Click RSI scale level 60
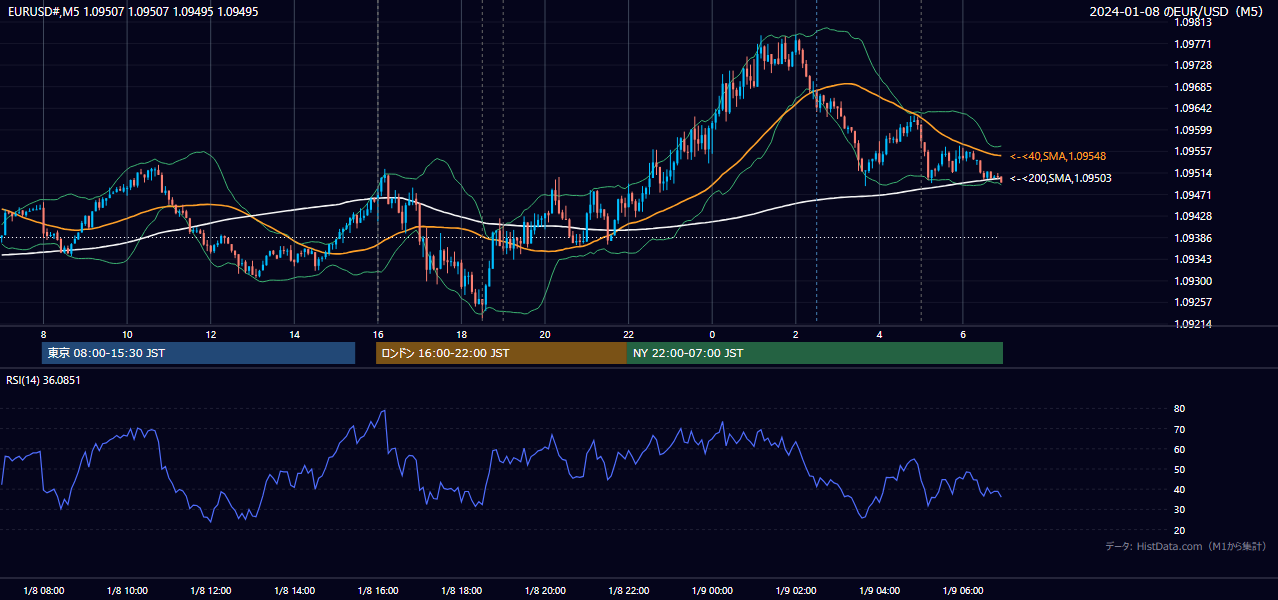Viewport: 1278px width, 600px height. [x=1180, y=449]
